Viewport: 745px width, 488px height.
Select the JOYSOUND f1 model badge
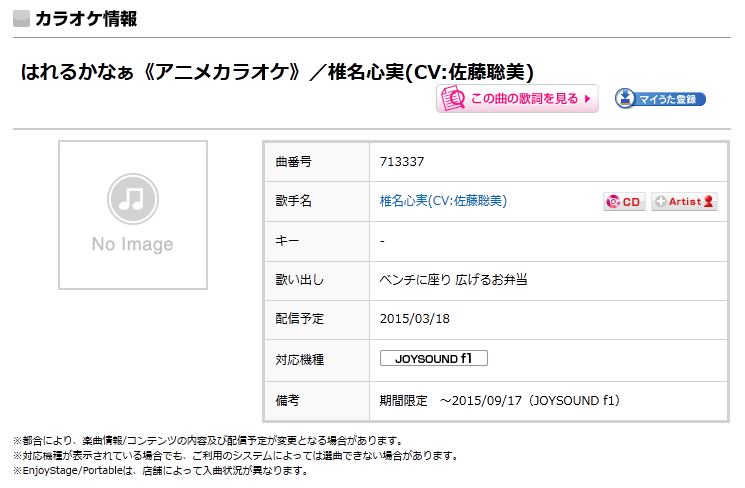(434, 358)
